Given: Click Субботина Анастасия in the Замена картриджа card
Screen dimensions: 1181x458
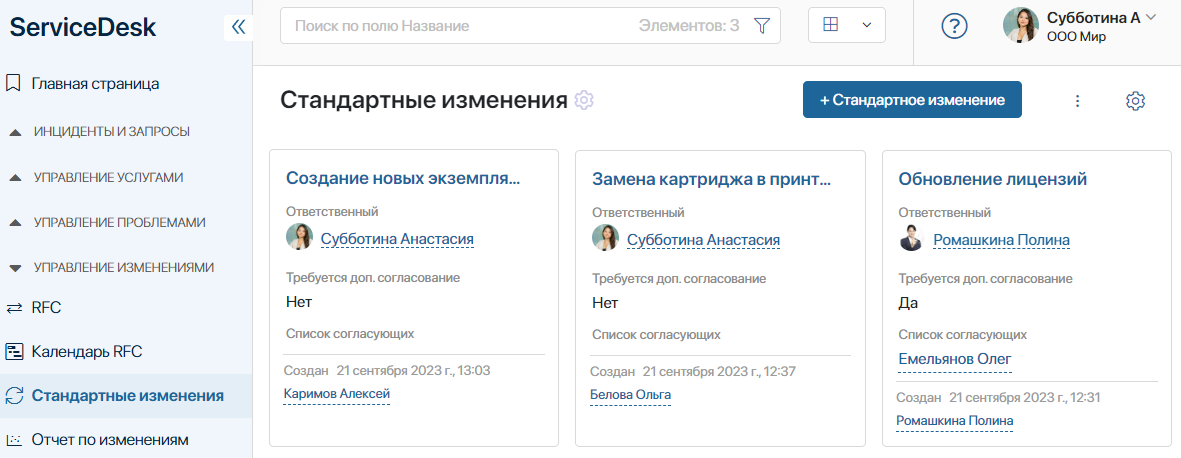Looking at the screenshot, I should [x=703, y=240].
